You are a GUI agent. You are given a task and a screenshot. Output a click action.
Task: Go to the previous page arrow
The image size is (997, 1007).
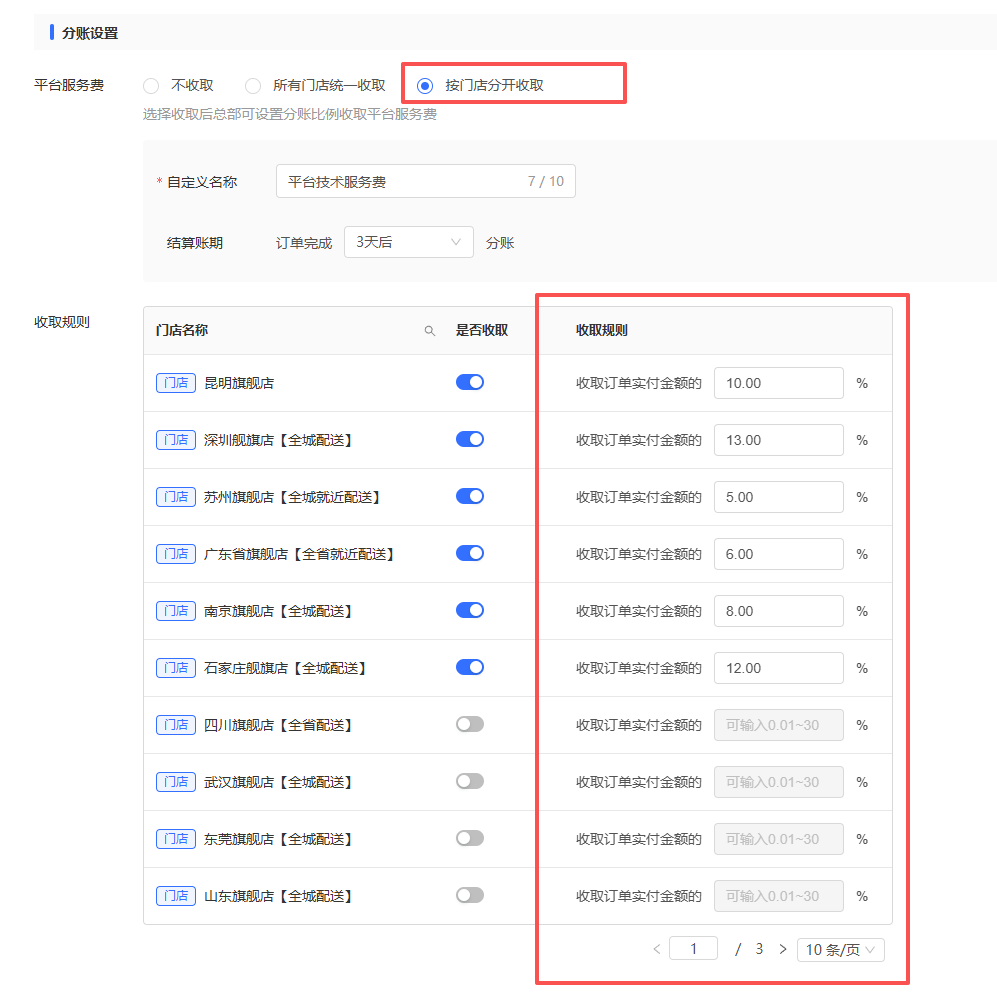[x=656, y=949]
